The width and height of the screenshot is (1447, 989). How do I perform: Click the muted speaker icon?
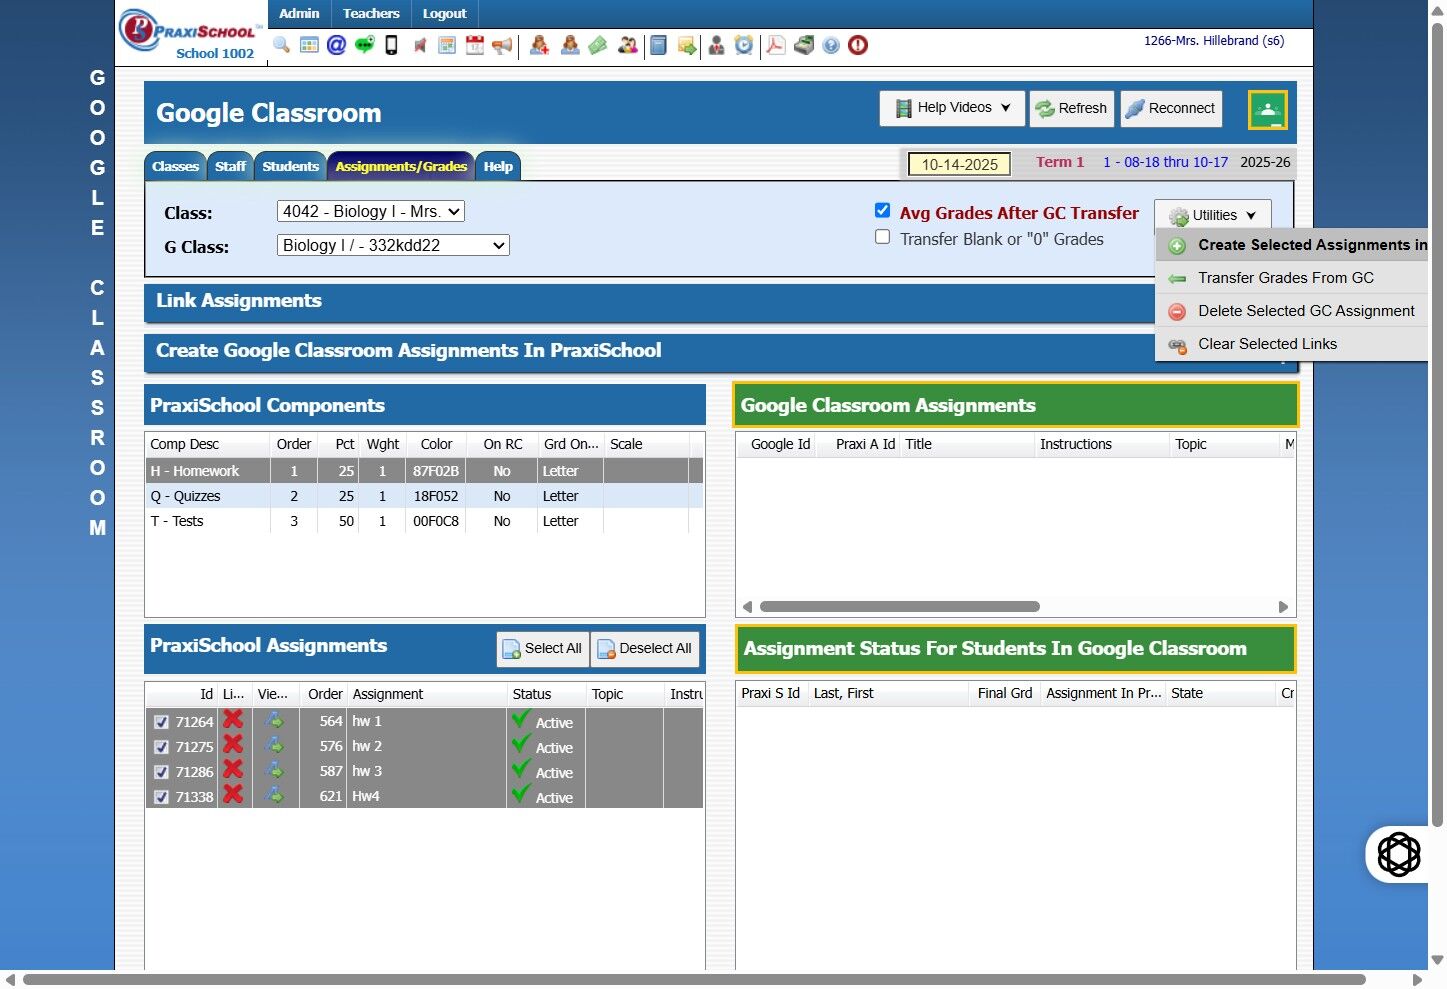(x=420, y=45)
